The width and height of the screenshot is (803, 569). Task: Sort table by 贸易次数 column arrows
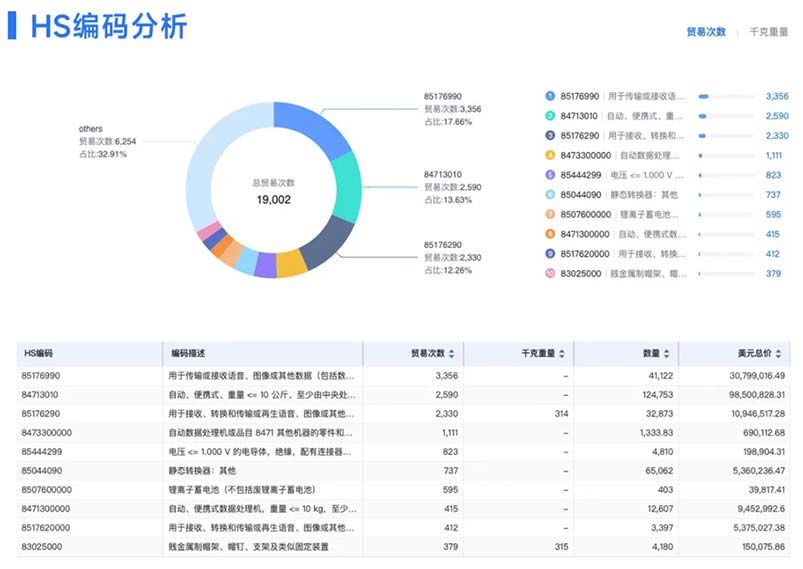tap(451, 353)
